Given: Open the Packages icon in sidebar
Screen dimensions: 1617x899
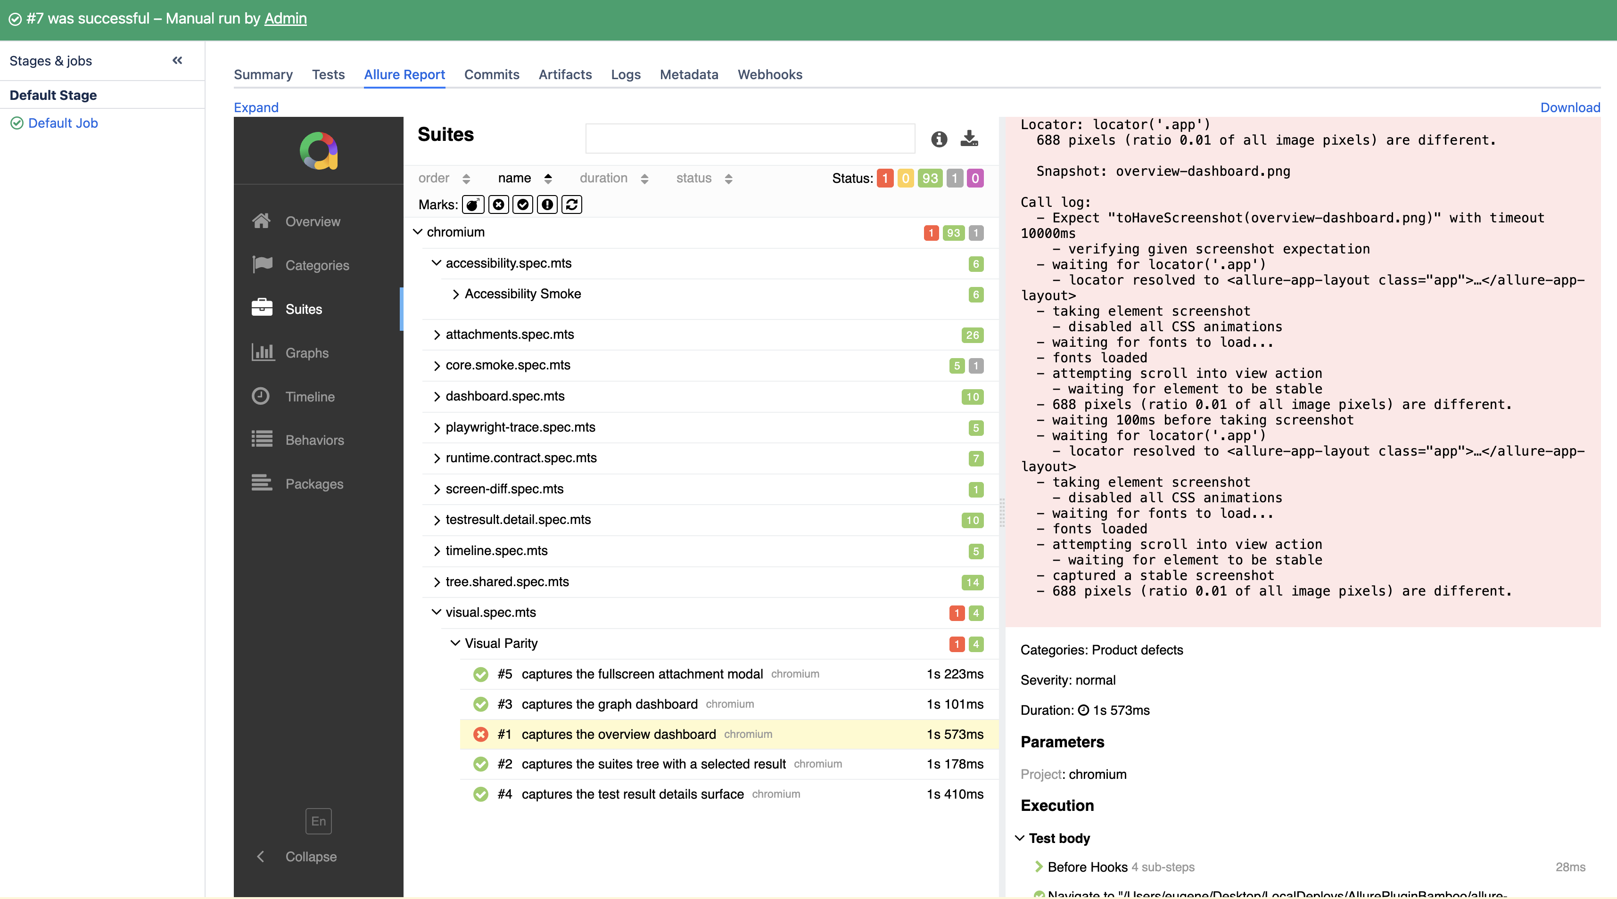Looking at the screenshot, I should coord(262,483).
